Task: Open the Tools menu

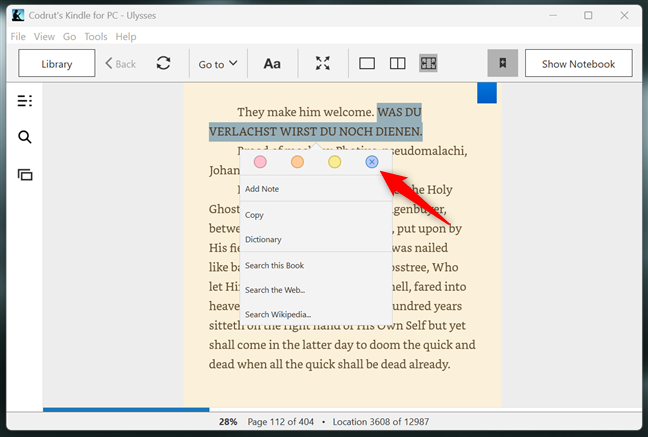Action: point(96,37)
